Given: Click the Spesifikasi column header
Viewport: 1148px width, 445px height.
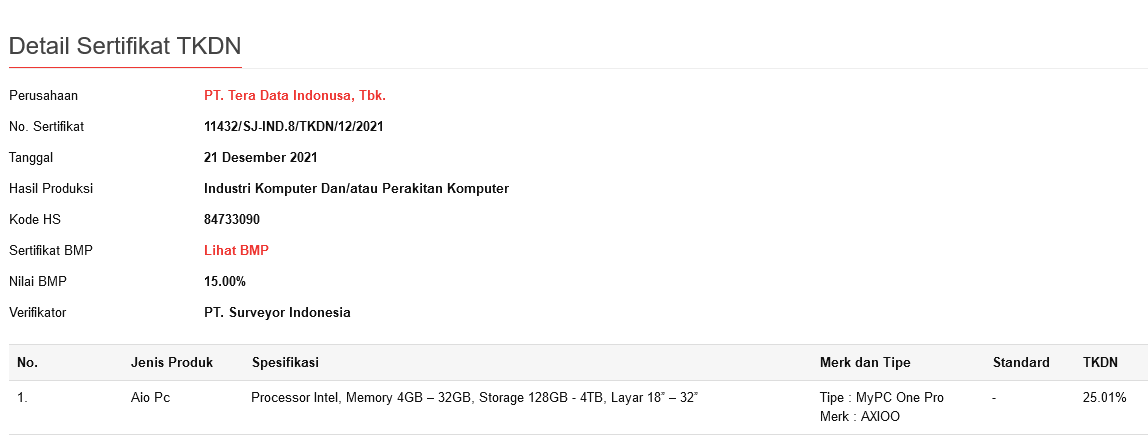Looking at the screenshot, I should click(x=285, y=362).
